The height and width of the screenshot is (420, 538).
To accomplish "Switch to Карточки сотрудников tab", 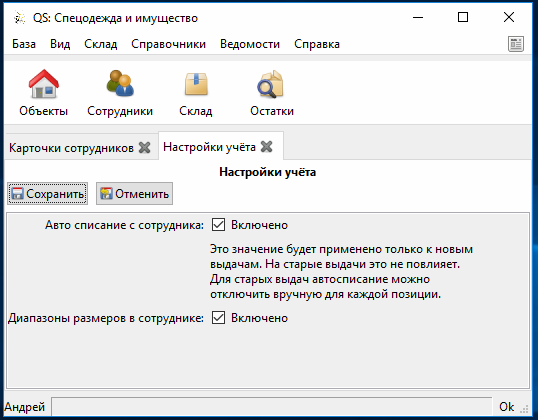I will (x=71, y=148).
